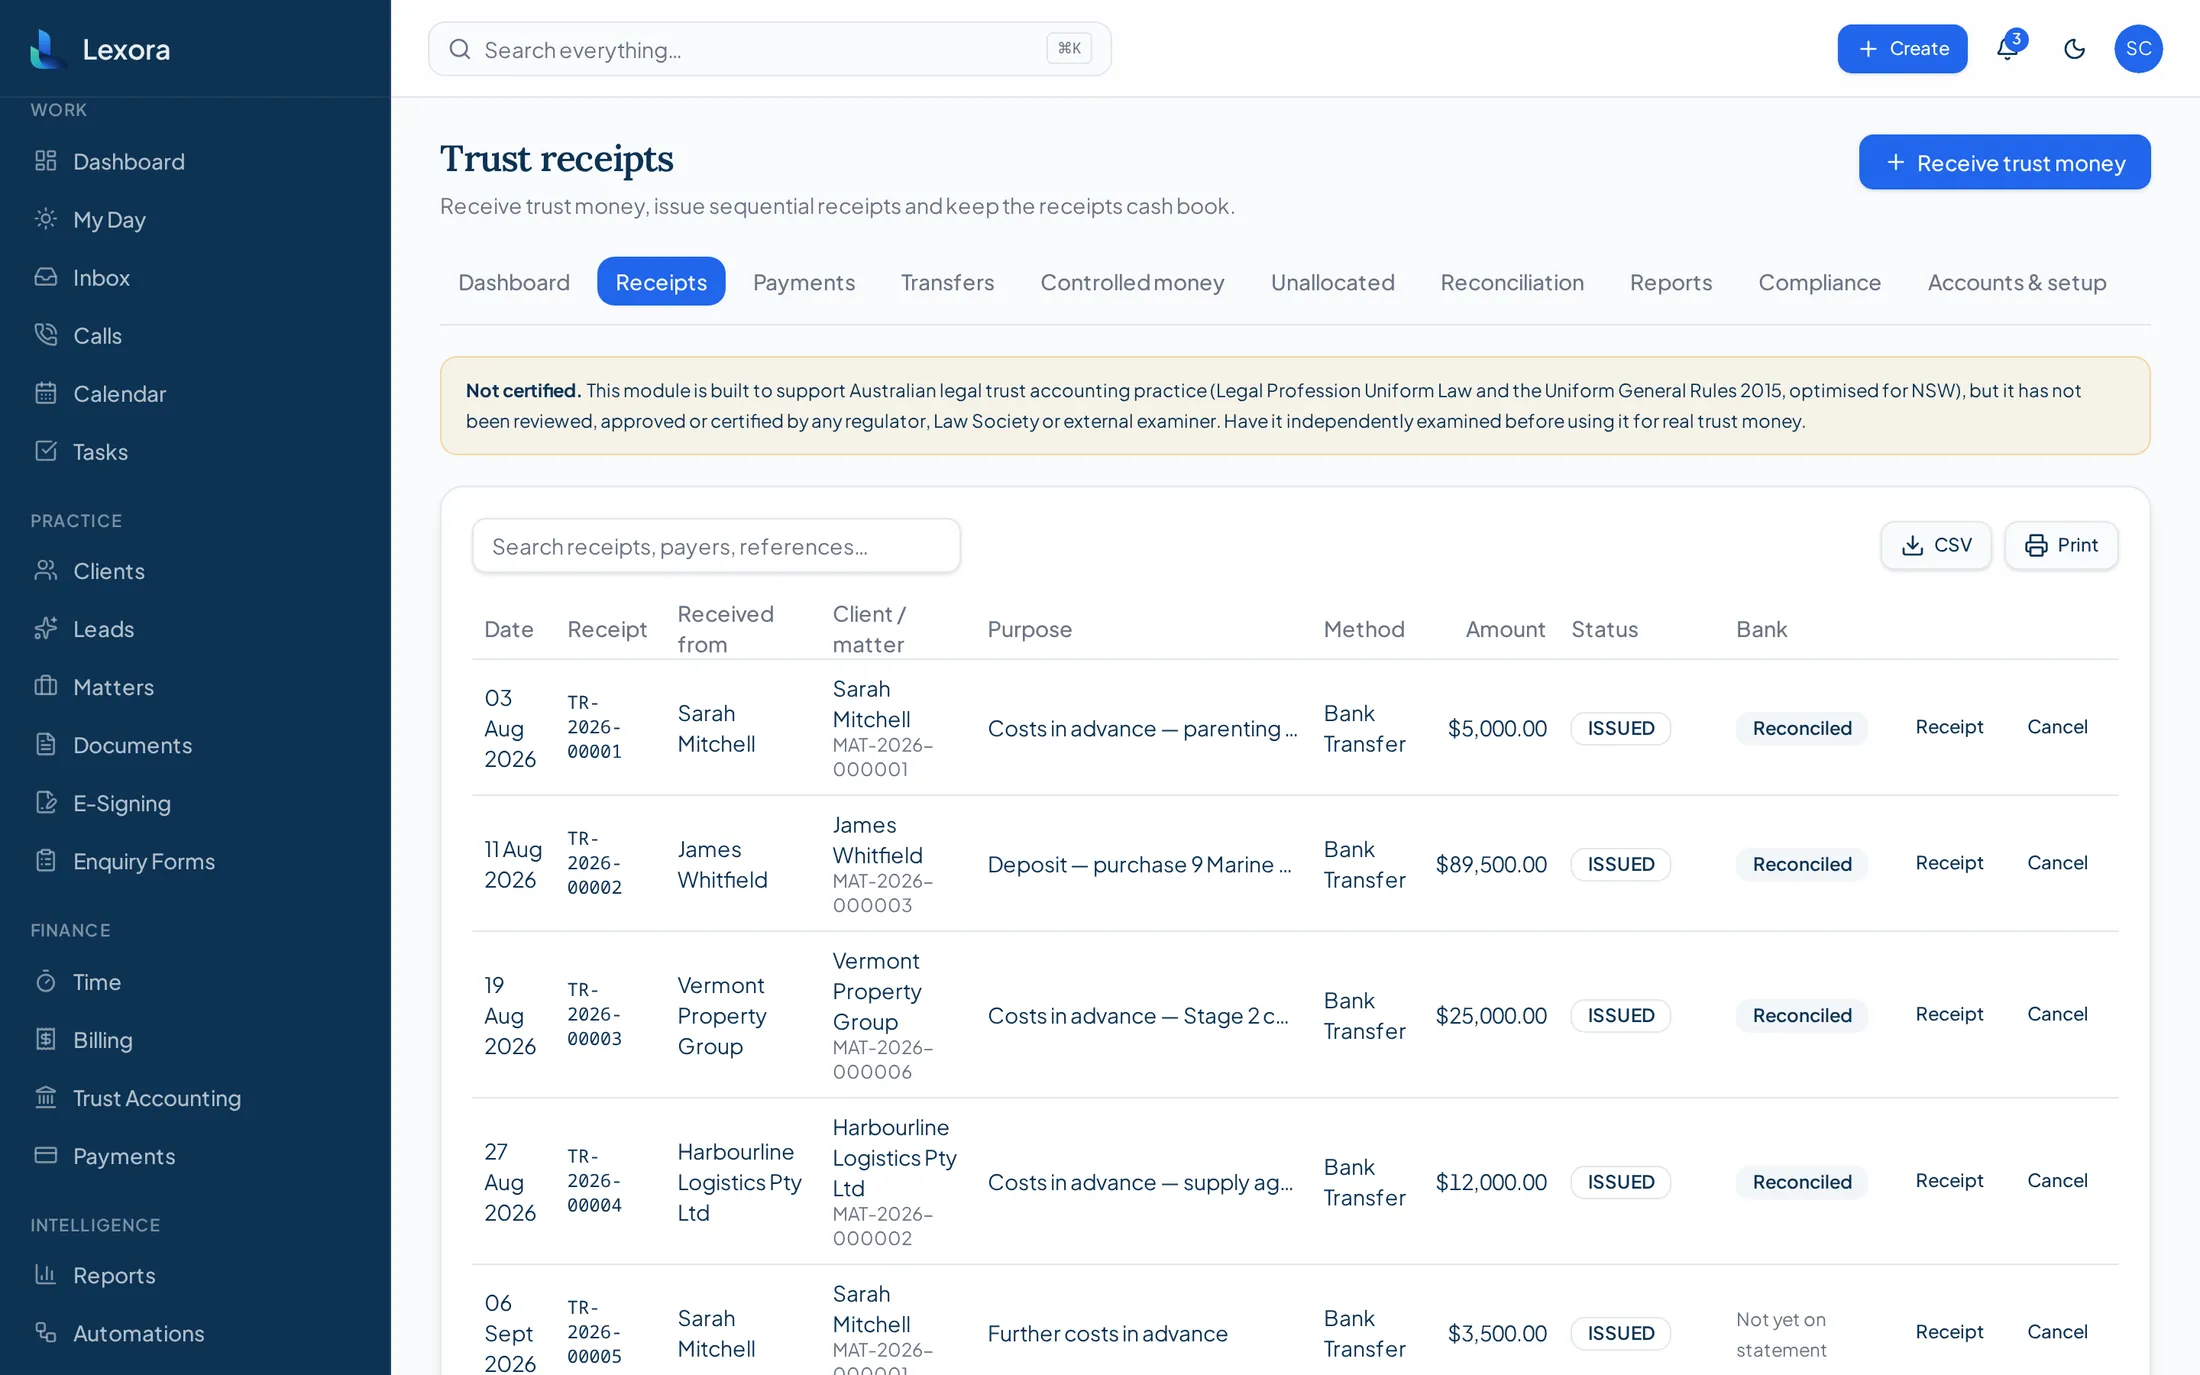Image resolution: width=2200 pixels, height=1375 pixels.
Task: Open Time in sidebar
Action: pos(96,982)
